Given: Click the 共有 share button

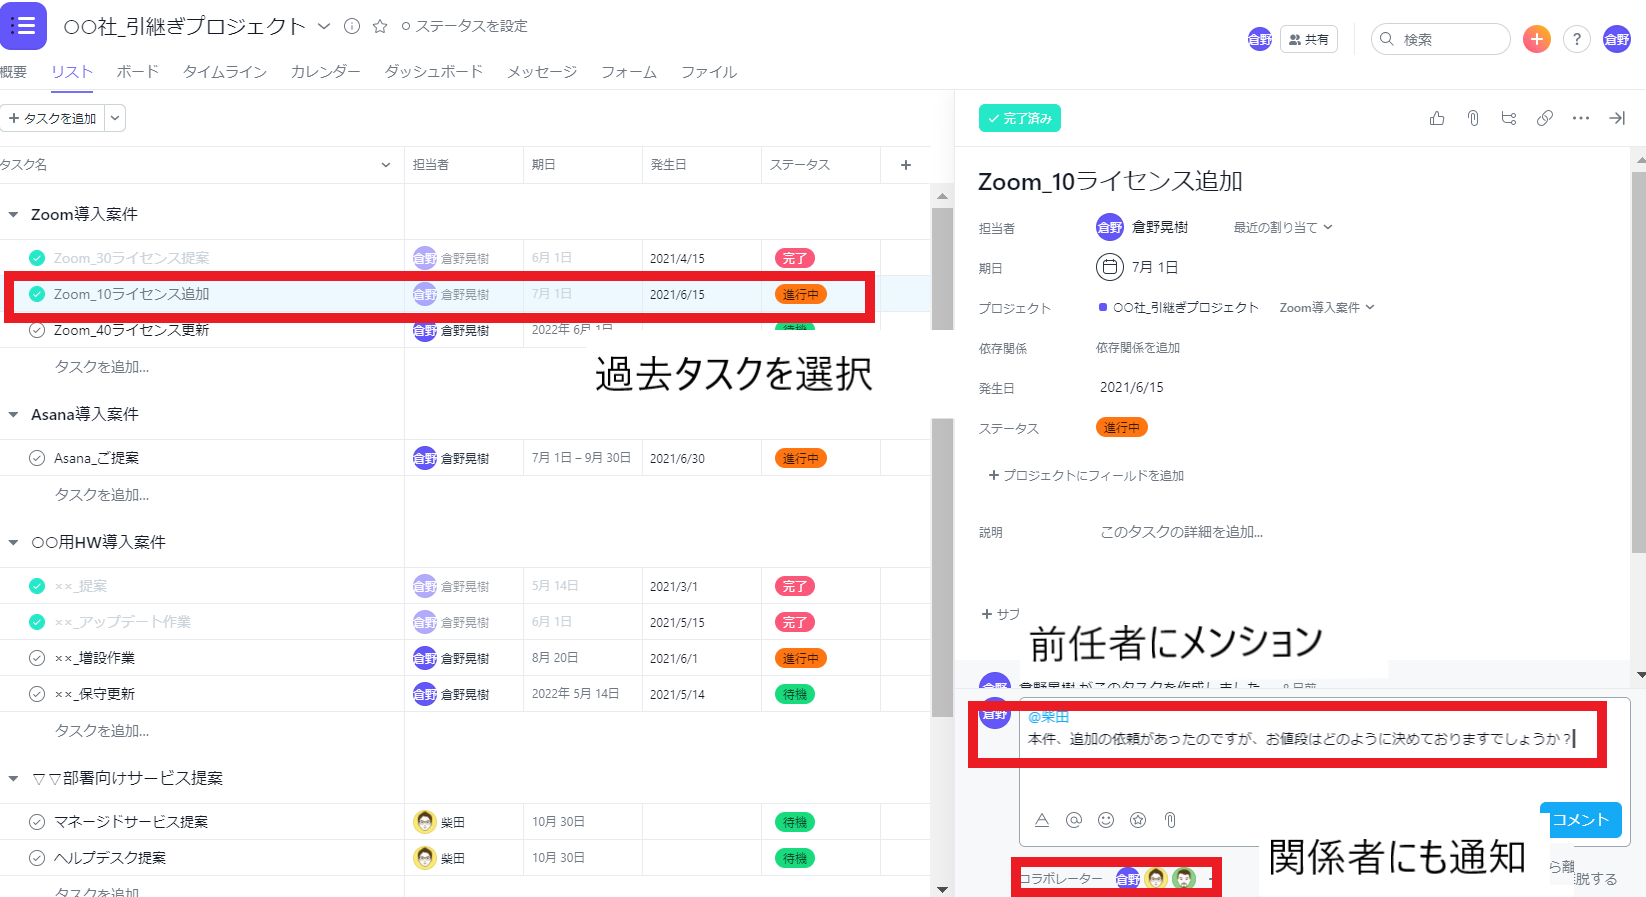Looking at the screenshot, I should [x=1309, y=39].
